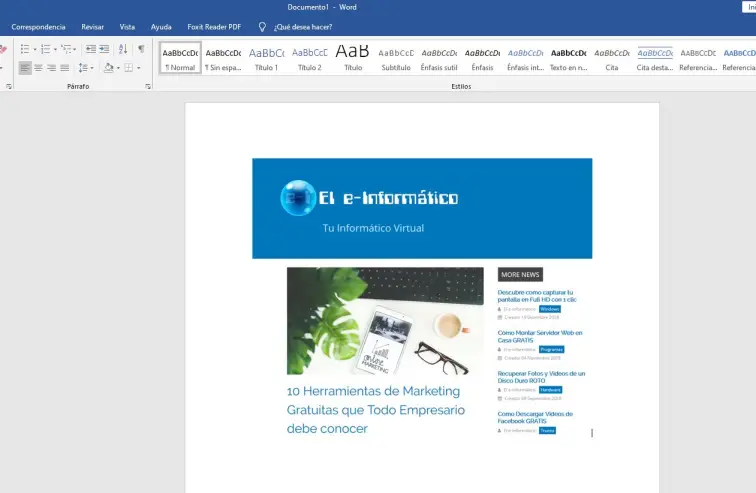Apply the Título style

pyautogui.click(x=353, y=58)
